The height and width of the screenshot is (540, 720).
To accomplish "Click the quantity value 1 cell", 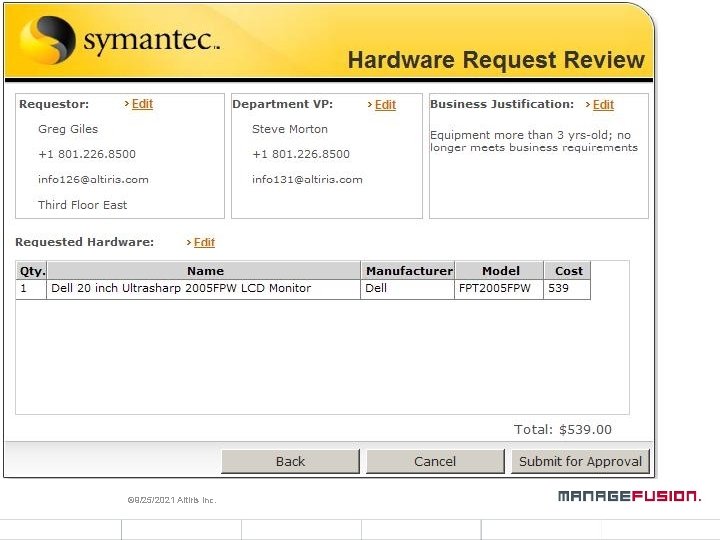I will pos(31,289).
